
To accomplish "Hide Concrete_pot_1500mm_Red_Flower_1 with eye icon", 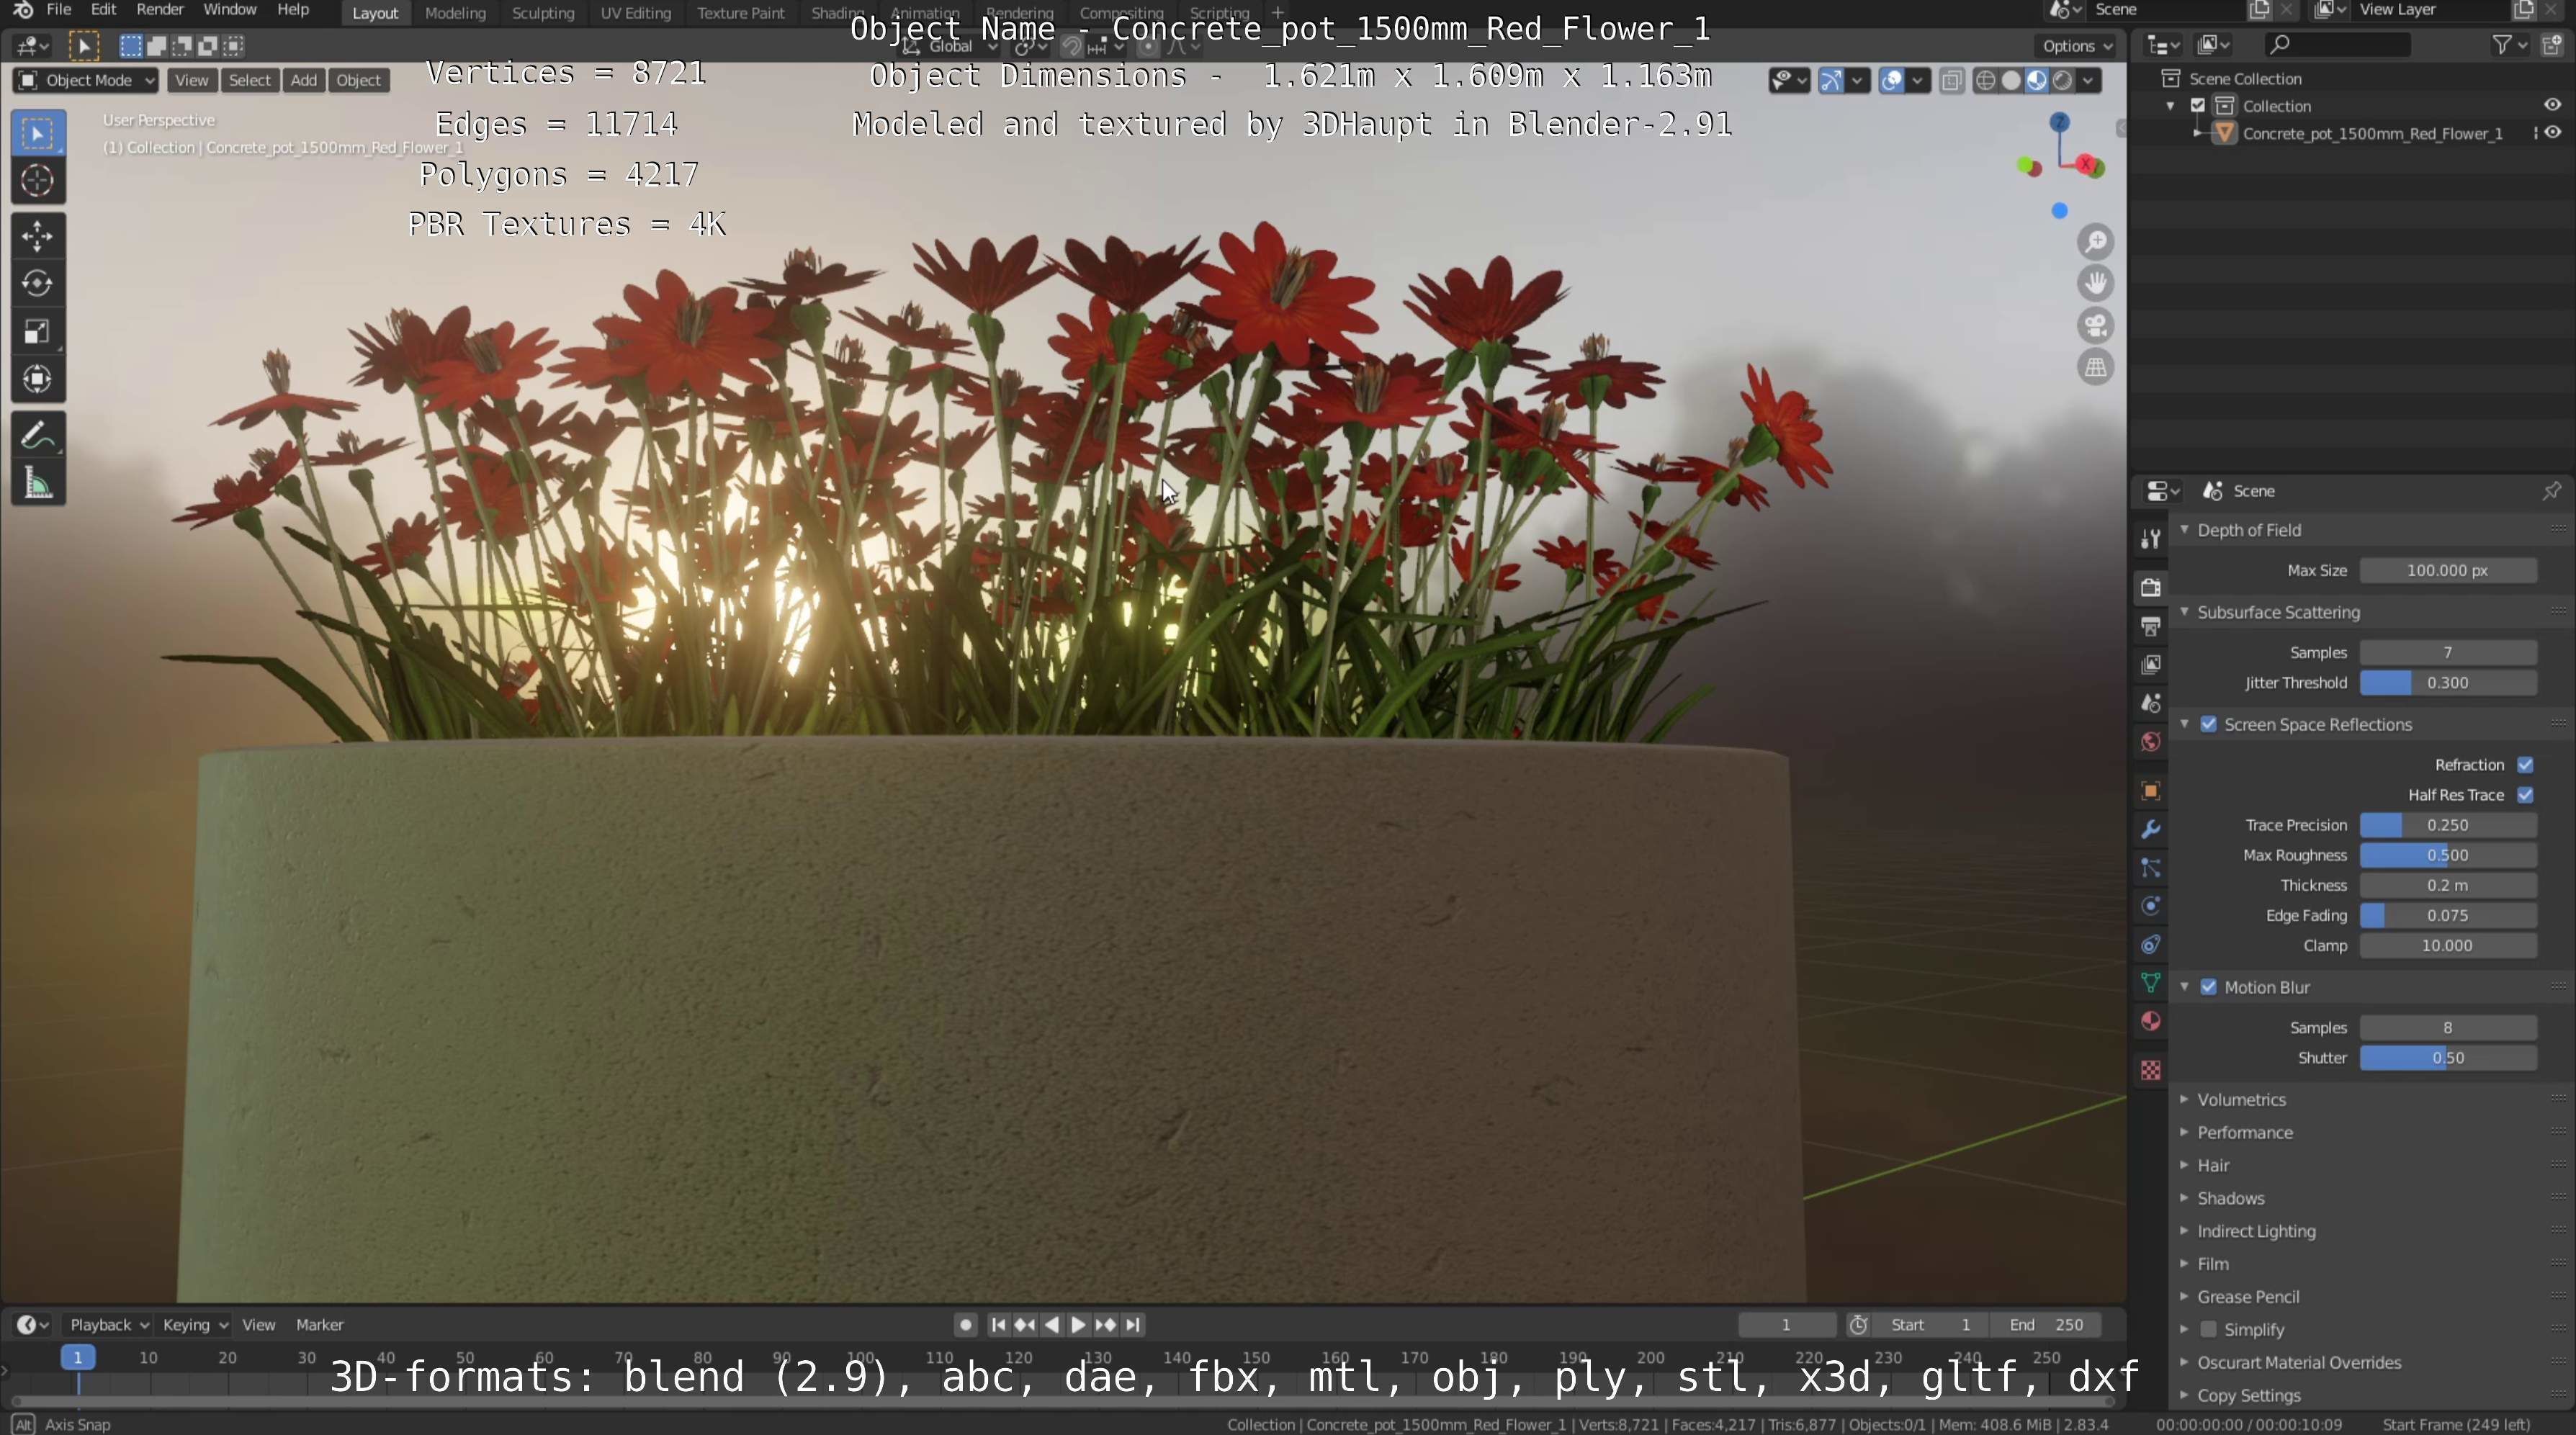I will tap(2552, 132).
